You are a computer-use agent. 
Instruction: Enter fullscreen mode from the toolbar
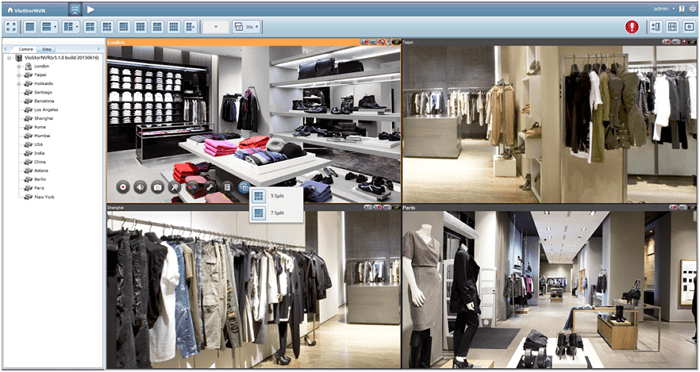(11, 27)
